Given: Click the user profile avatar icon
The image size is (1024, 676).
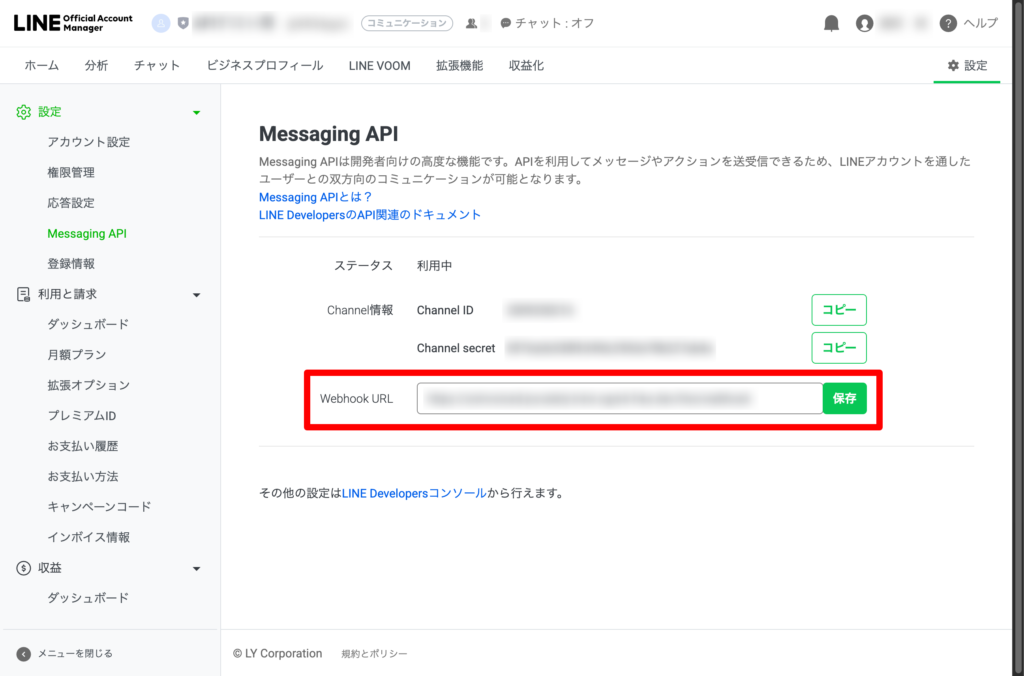Looking at the screenshot, I should (x=864, y=23).
